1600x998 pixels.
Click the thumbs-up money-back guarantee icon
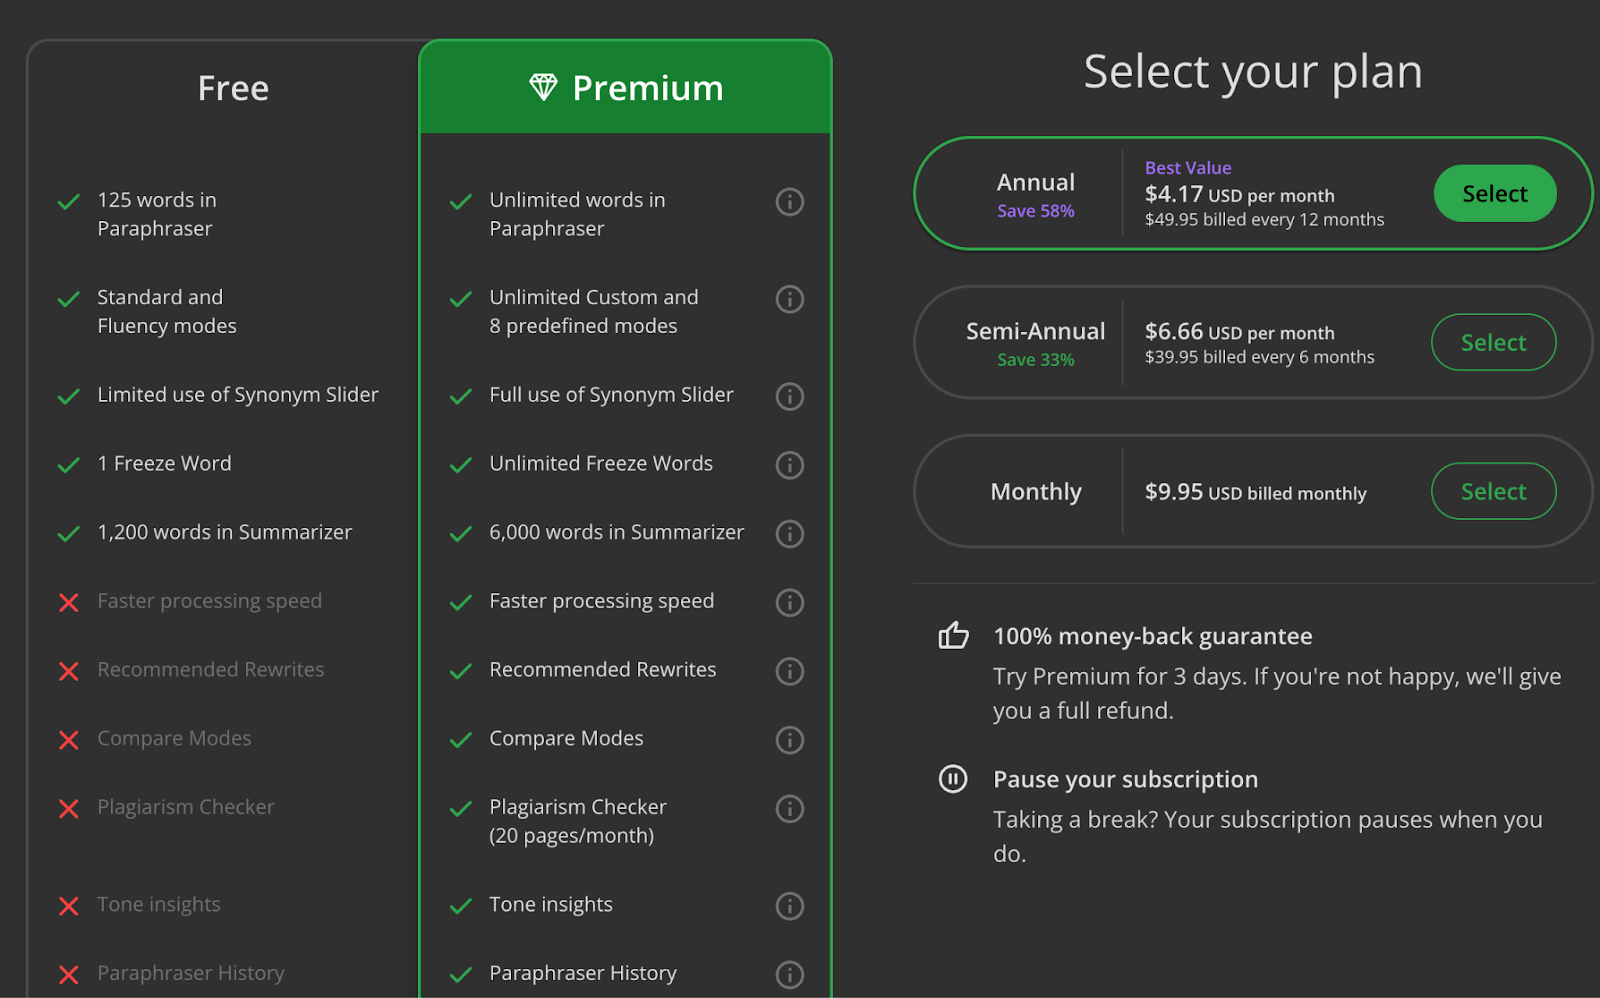point(953,636)
